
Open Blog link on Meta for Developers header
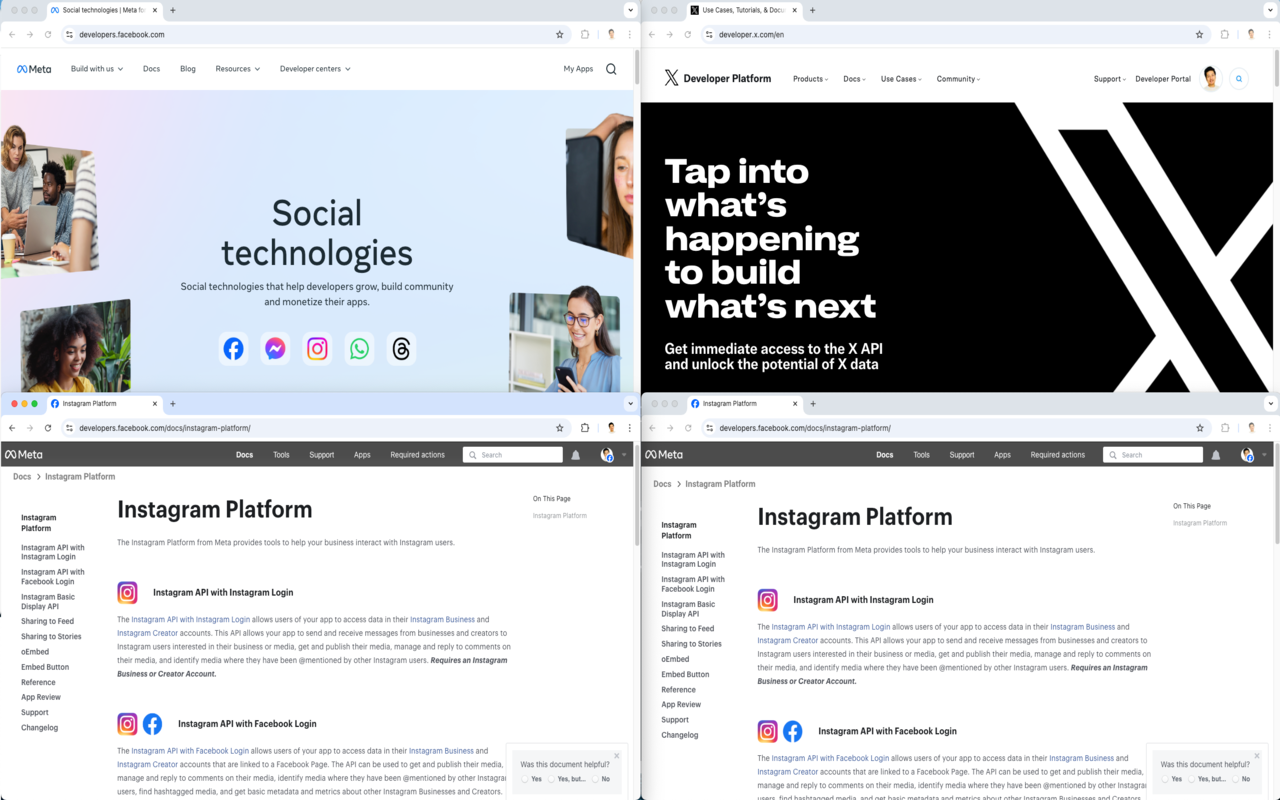(188, 69)
